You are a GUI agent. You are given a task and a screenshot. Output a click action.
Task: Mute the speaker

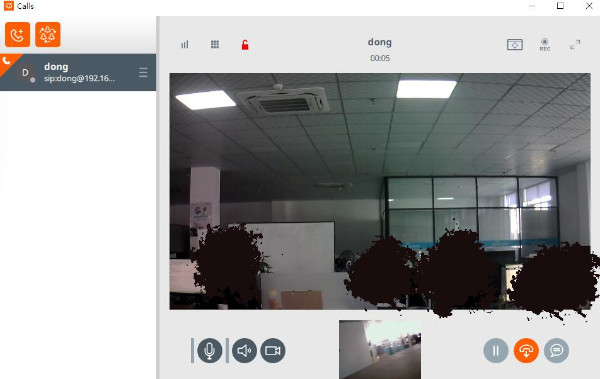[x=245, y=350]
